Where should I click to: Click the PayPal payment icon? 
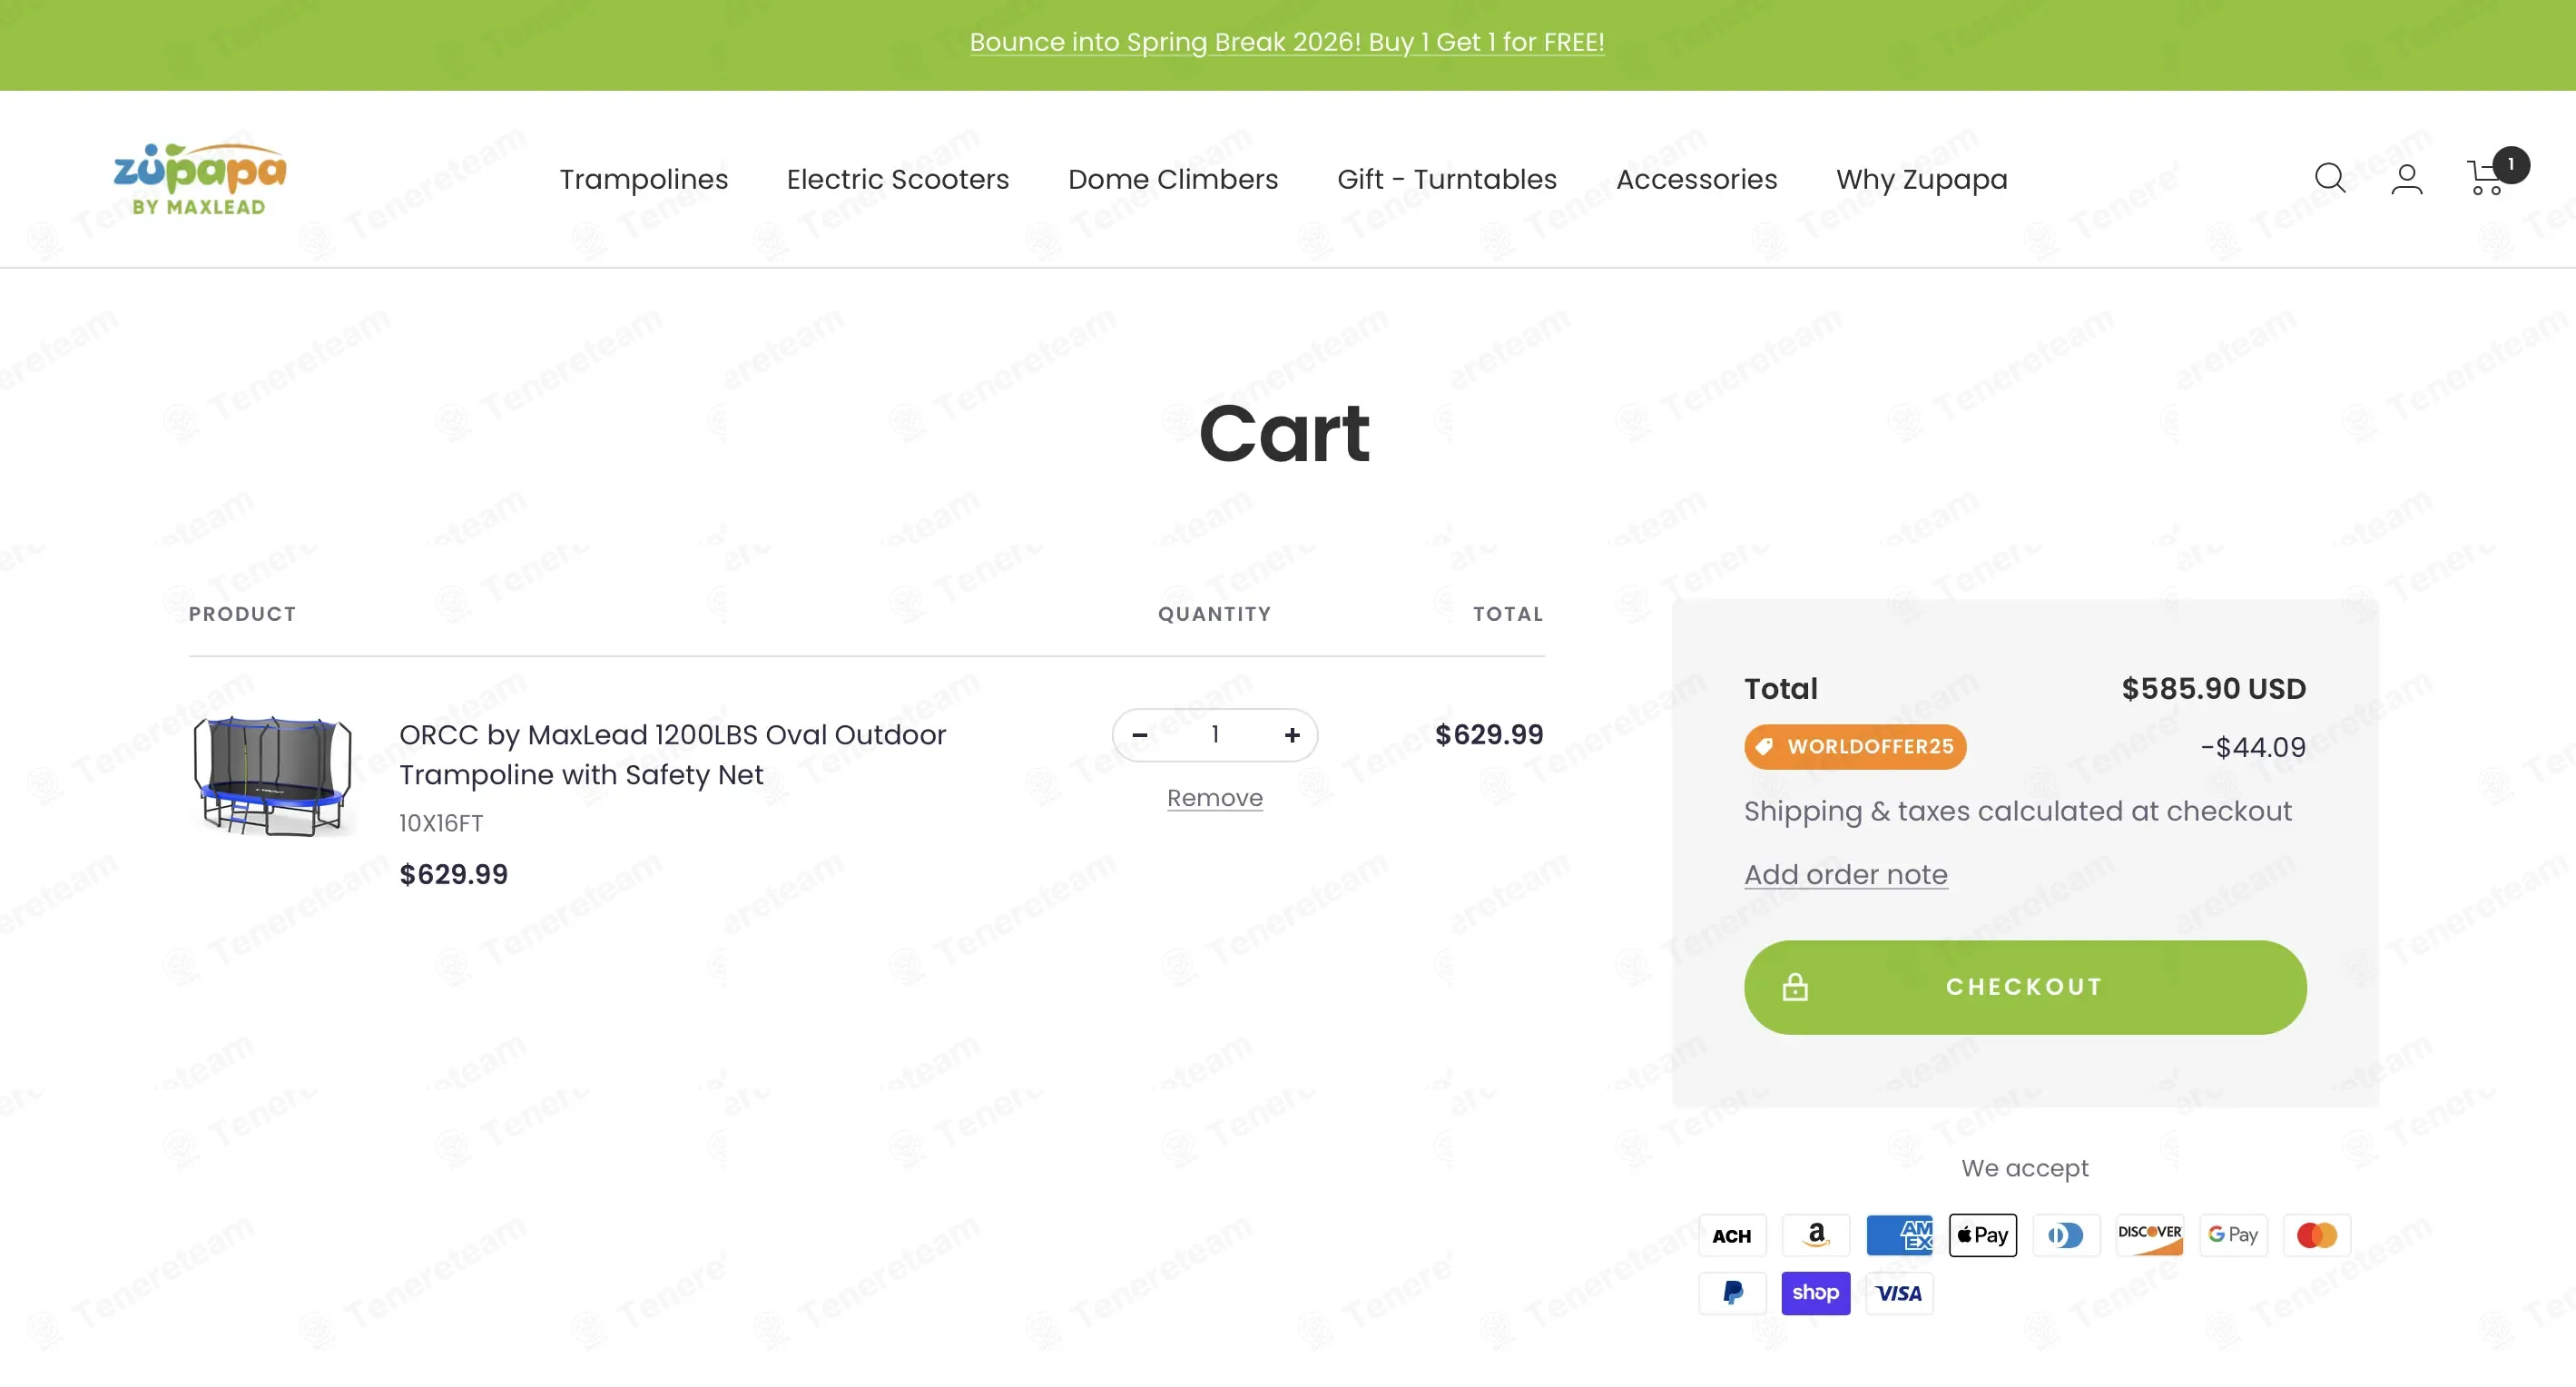1732,1293
